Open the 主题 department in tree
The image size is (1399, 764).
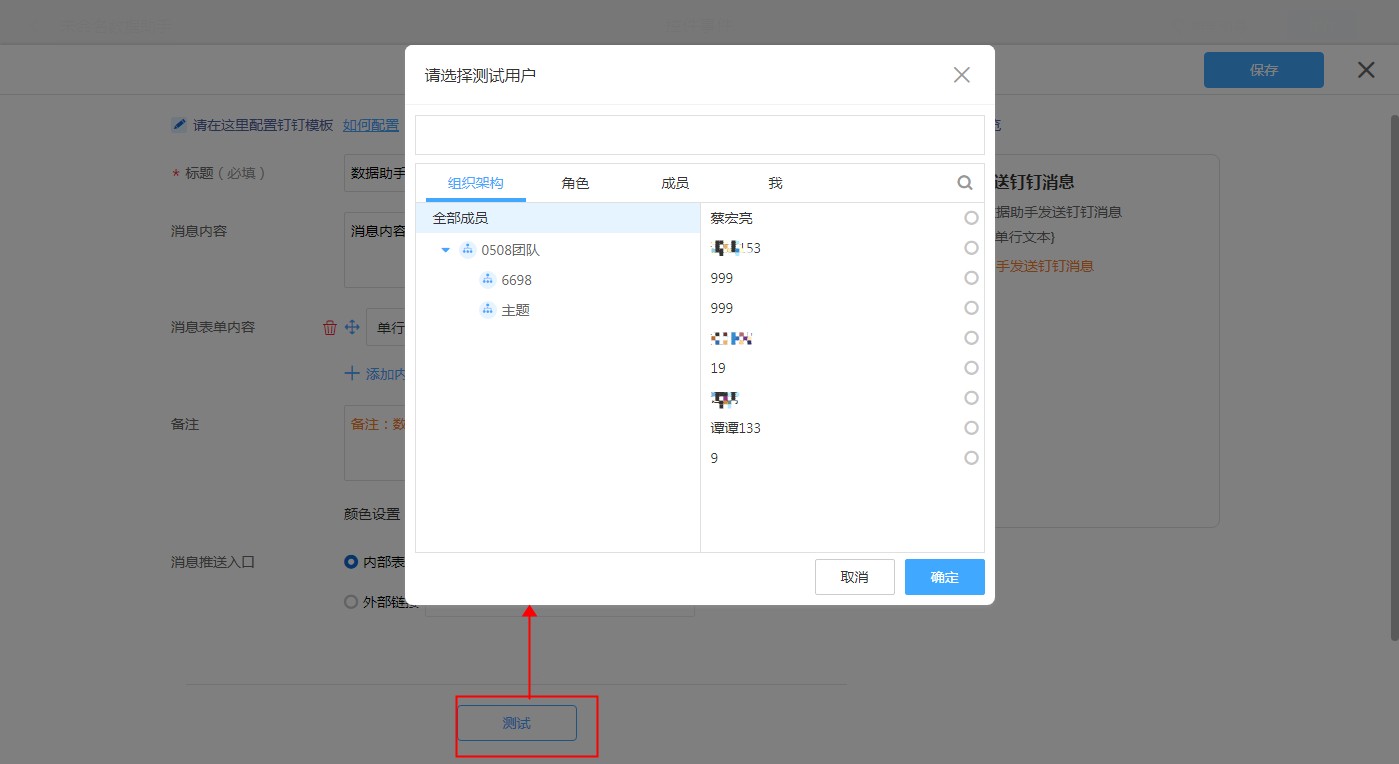(x=515, y=310)
